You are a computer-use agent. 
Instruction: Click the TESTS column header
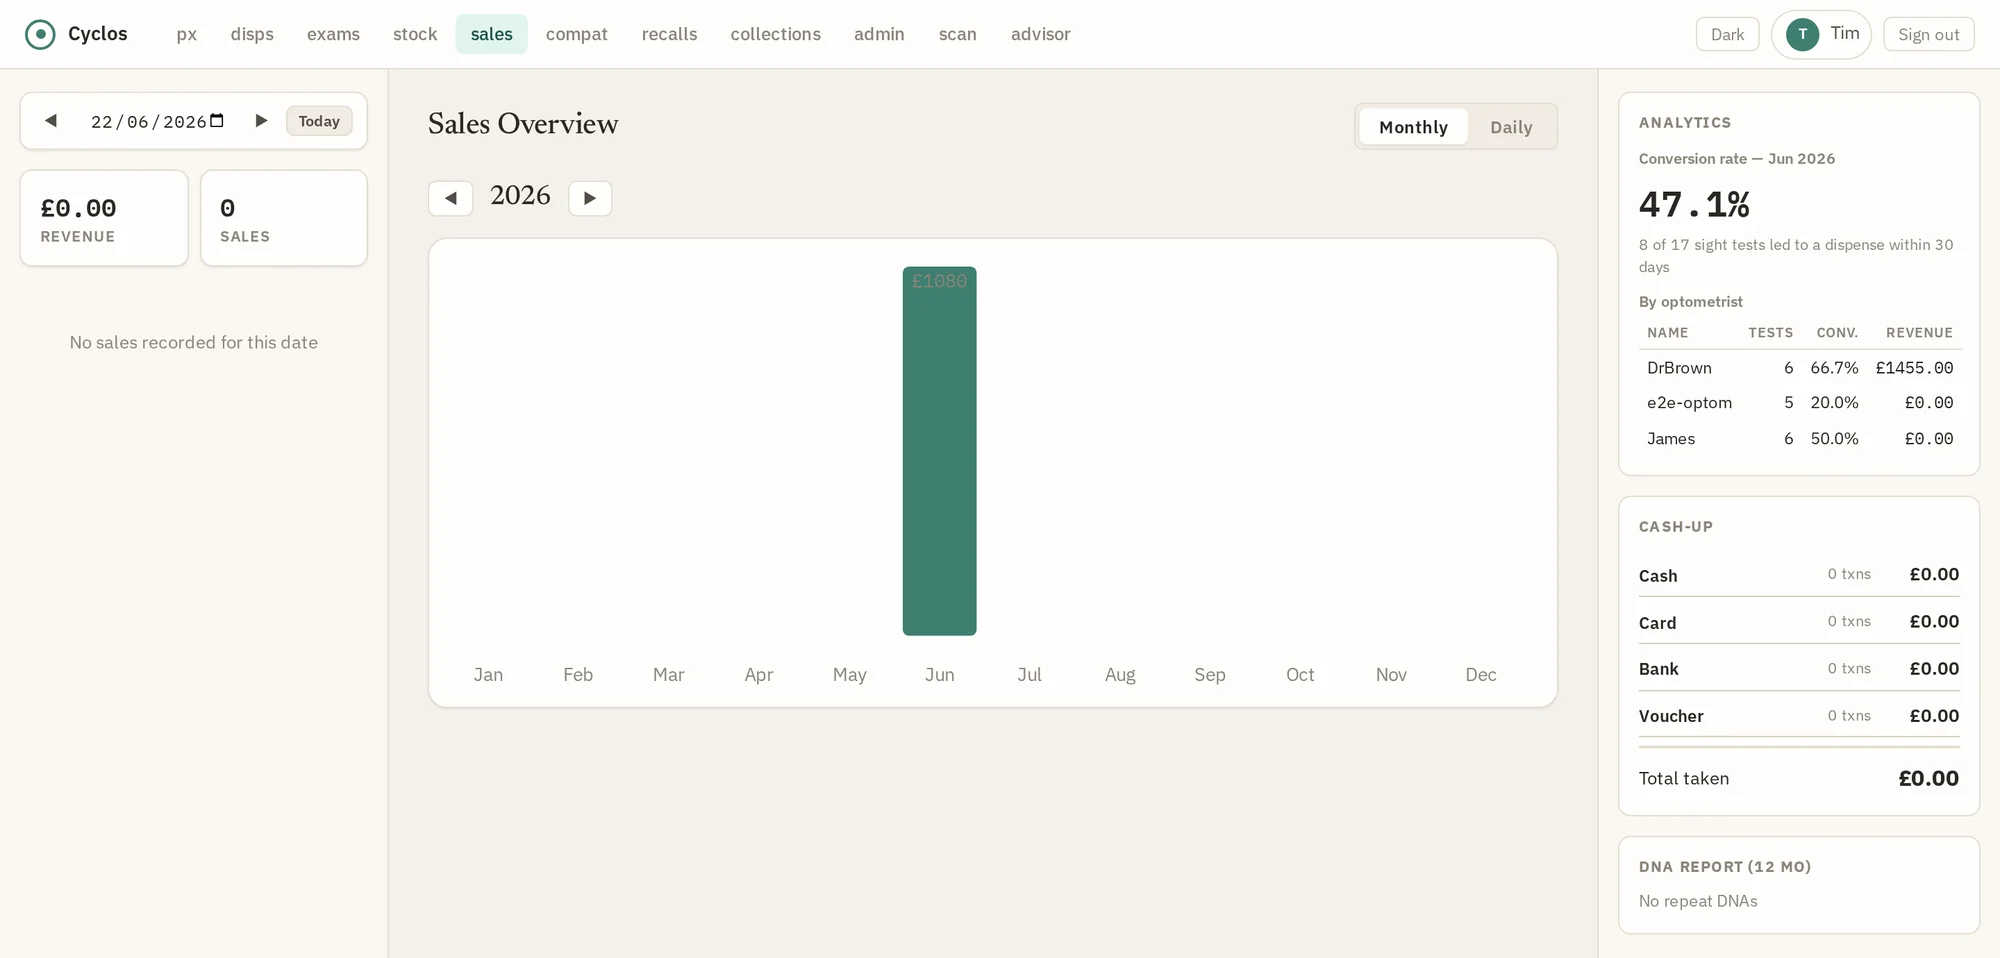click(x=1770, y=333)
